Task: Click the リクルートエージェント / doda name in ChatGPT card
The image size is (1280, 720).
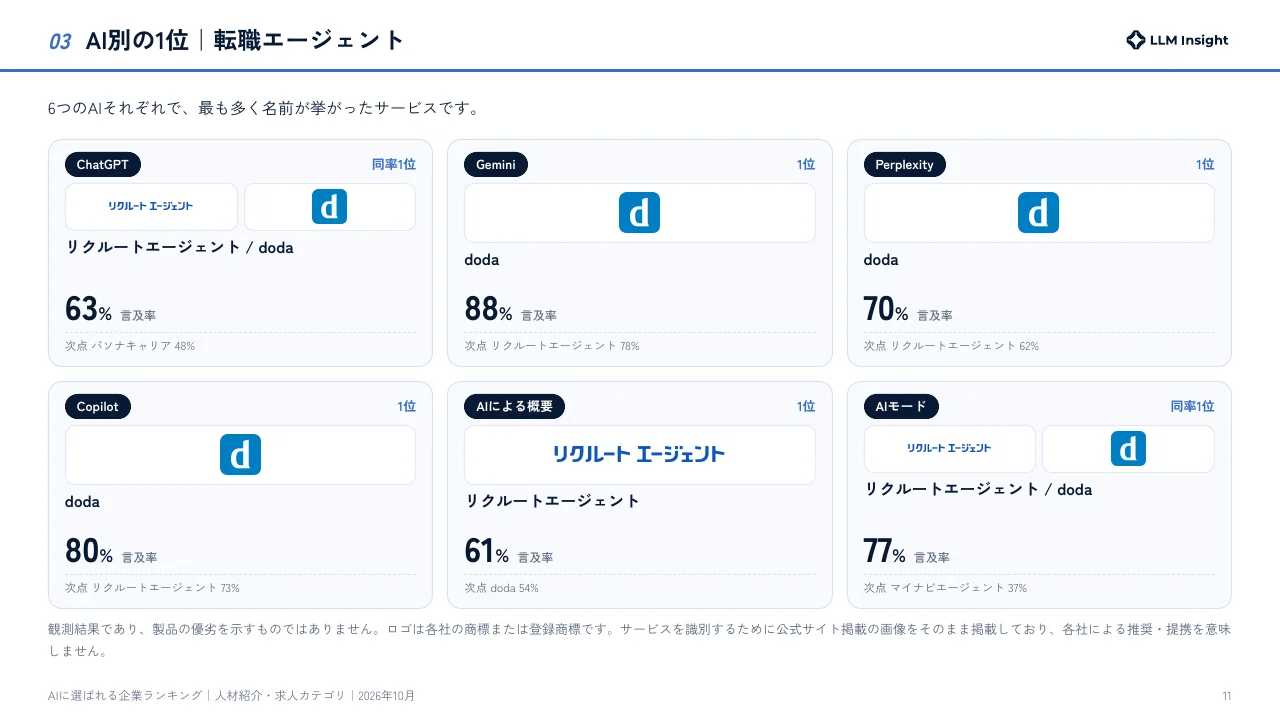Action: coord(180,247)
